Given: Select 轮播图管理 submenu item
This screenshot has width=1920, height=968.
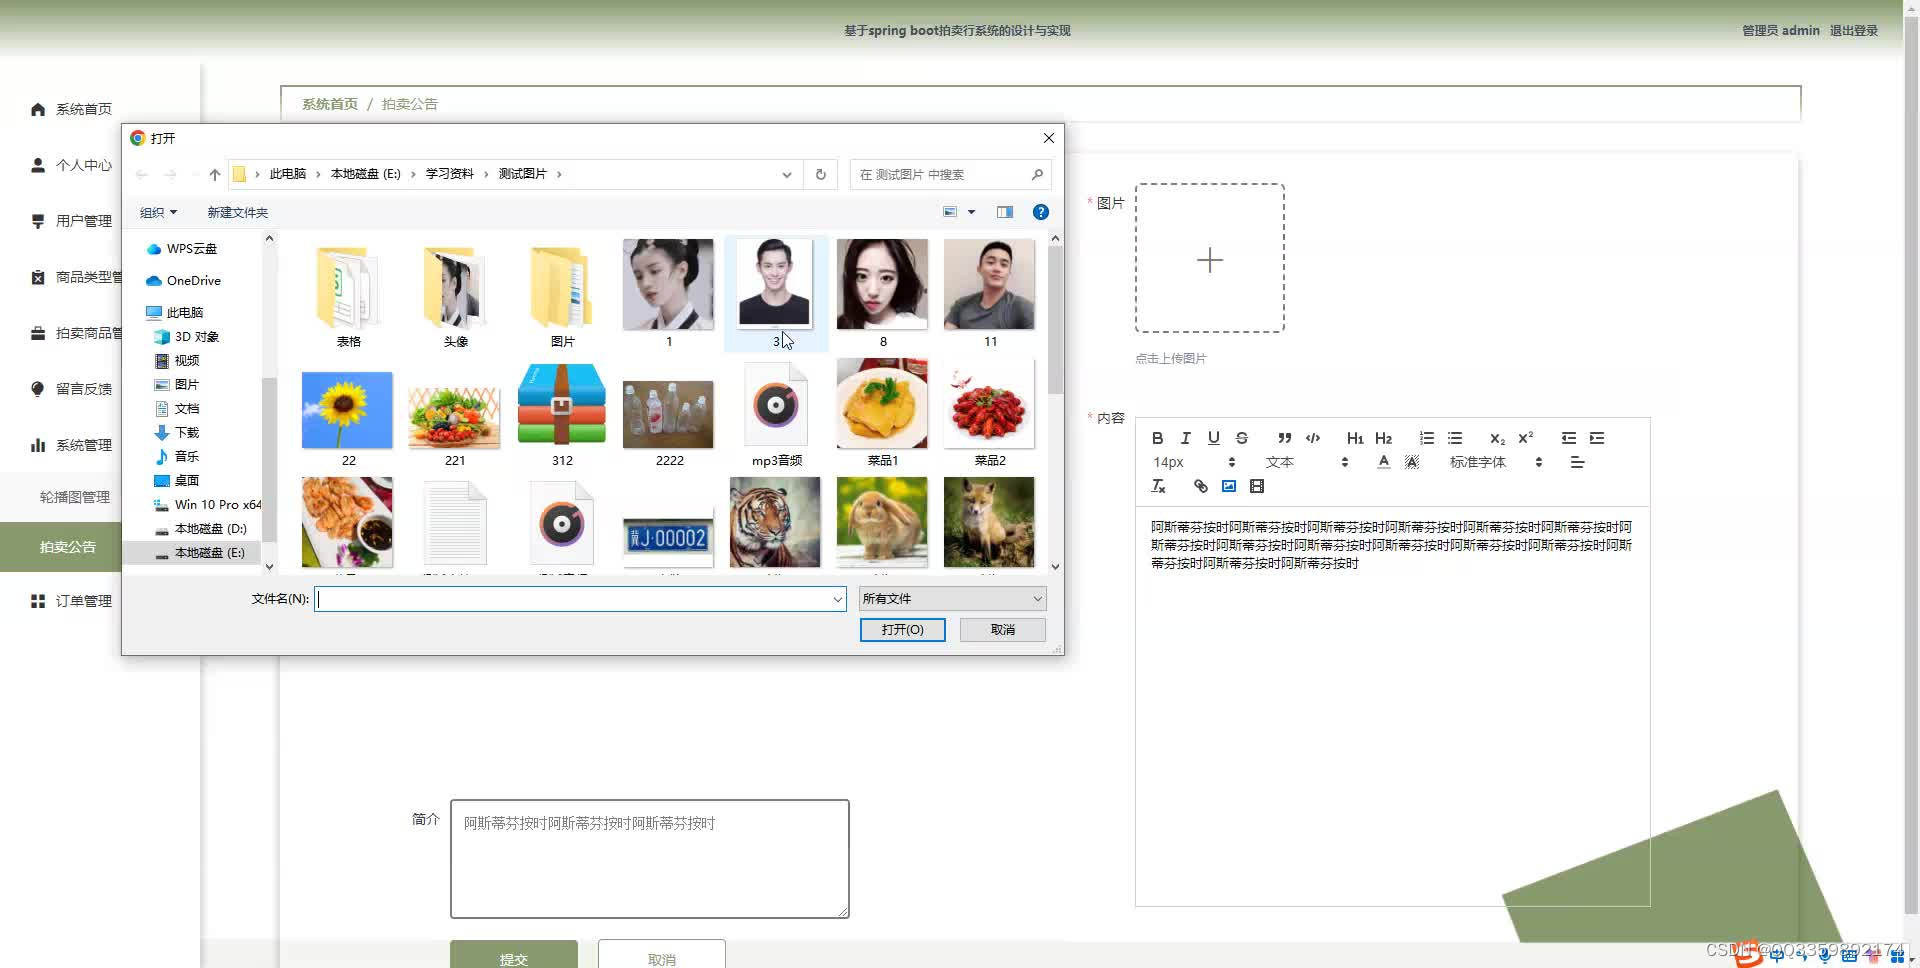Looking at the screenshot, I should coord(75,497).
